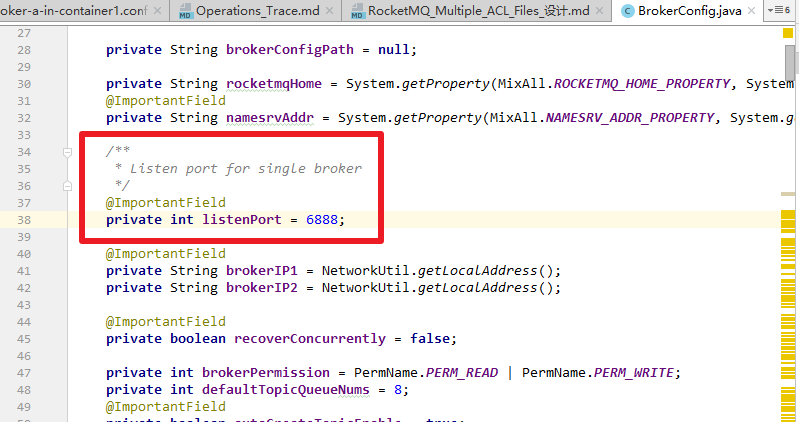Click ROCKETMQ_HOME_PROPERTY constant on line 30

tap(642, 84)
